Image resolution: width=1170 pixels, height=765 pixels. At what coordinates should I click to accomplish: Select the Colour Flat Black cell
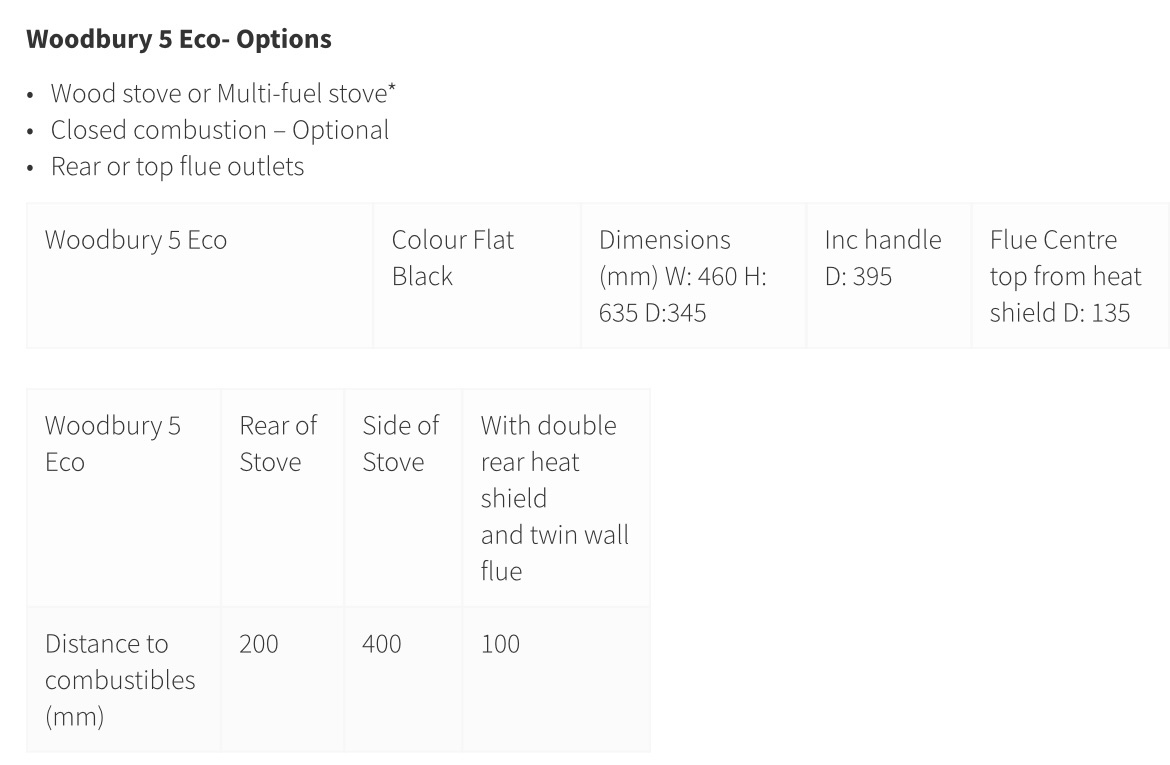pyautogui.click(x=477, y=275)
